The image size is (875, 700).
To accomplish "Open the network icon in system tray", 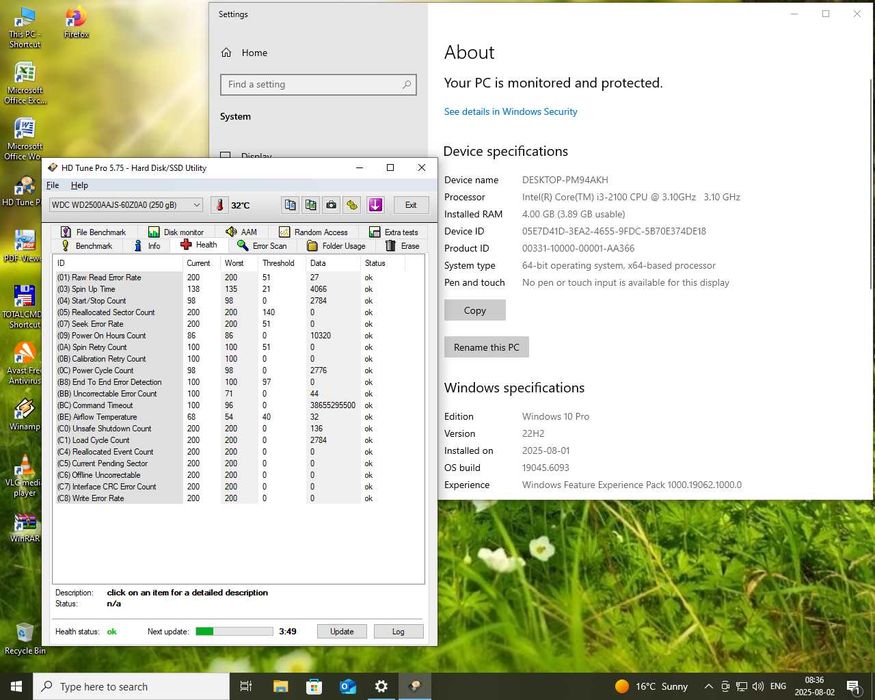I will click(x=741, y=686).
